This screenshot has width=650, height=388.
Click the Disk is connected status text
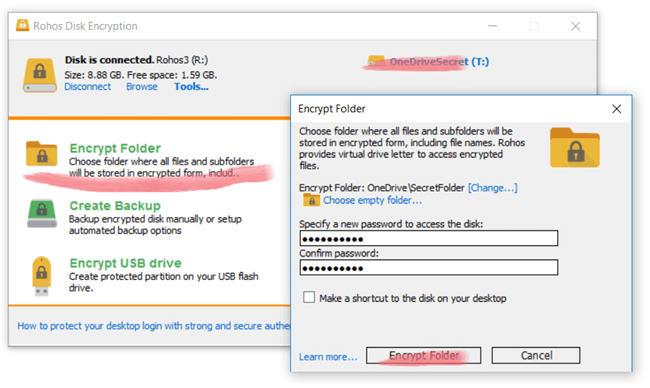pyautogui.click(x=109, y=60)
